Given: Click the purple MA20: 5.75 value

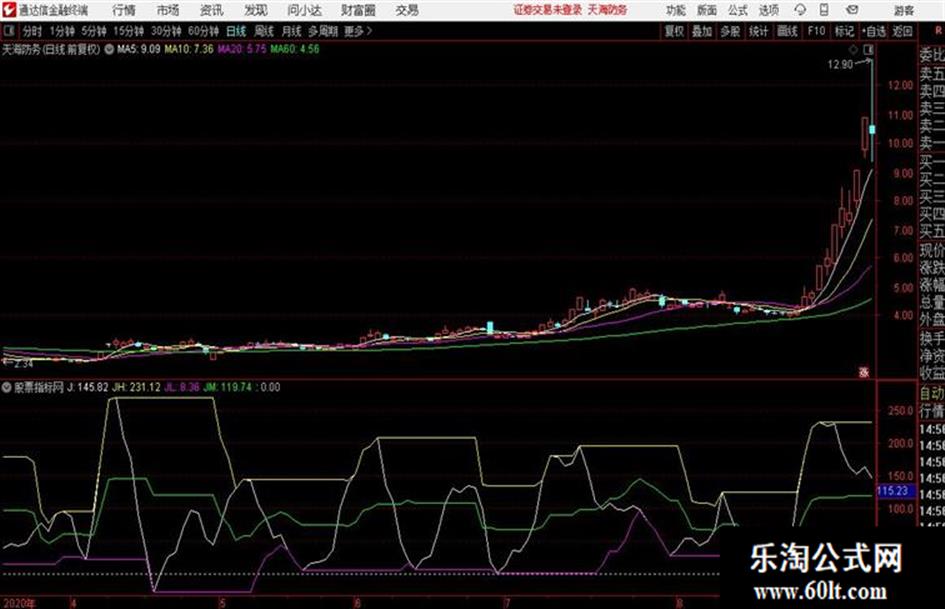Looking at the screenshot, I should tap(242, 49).
